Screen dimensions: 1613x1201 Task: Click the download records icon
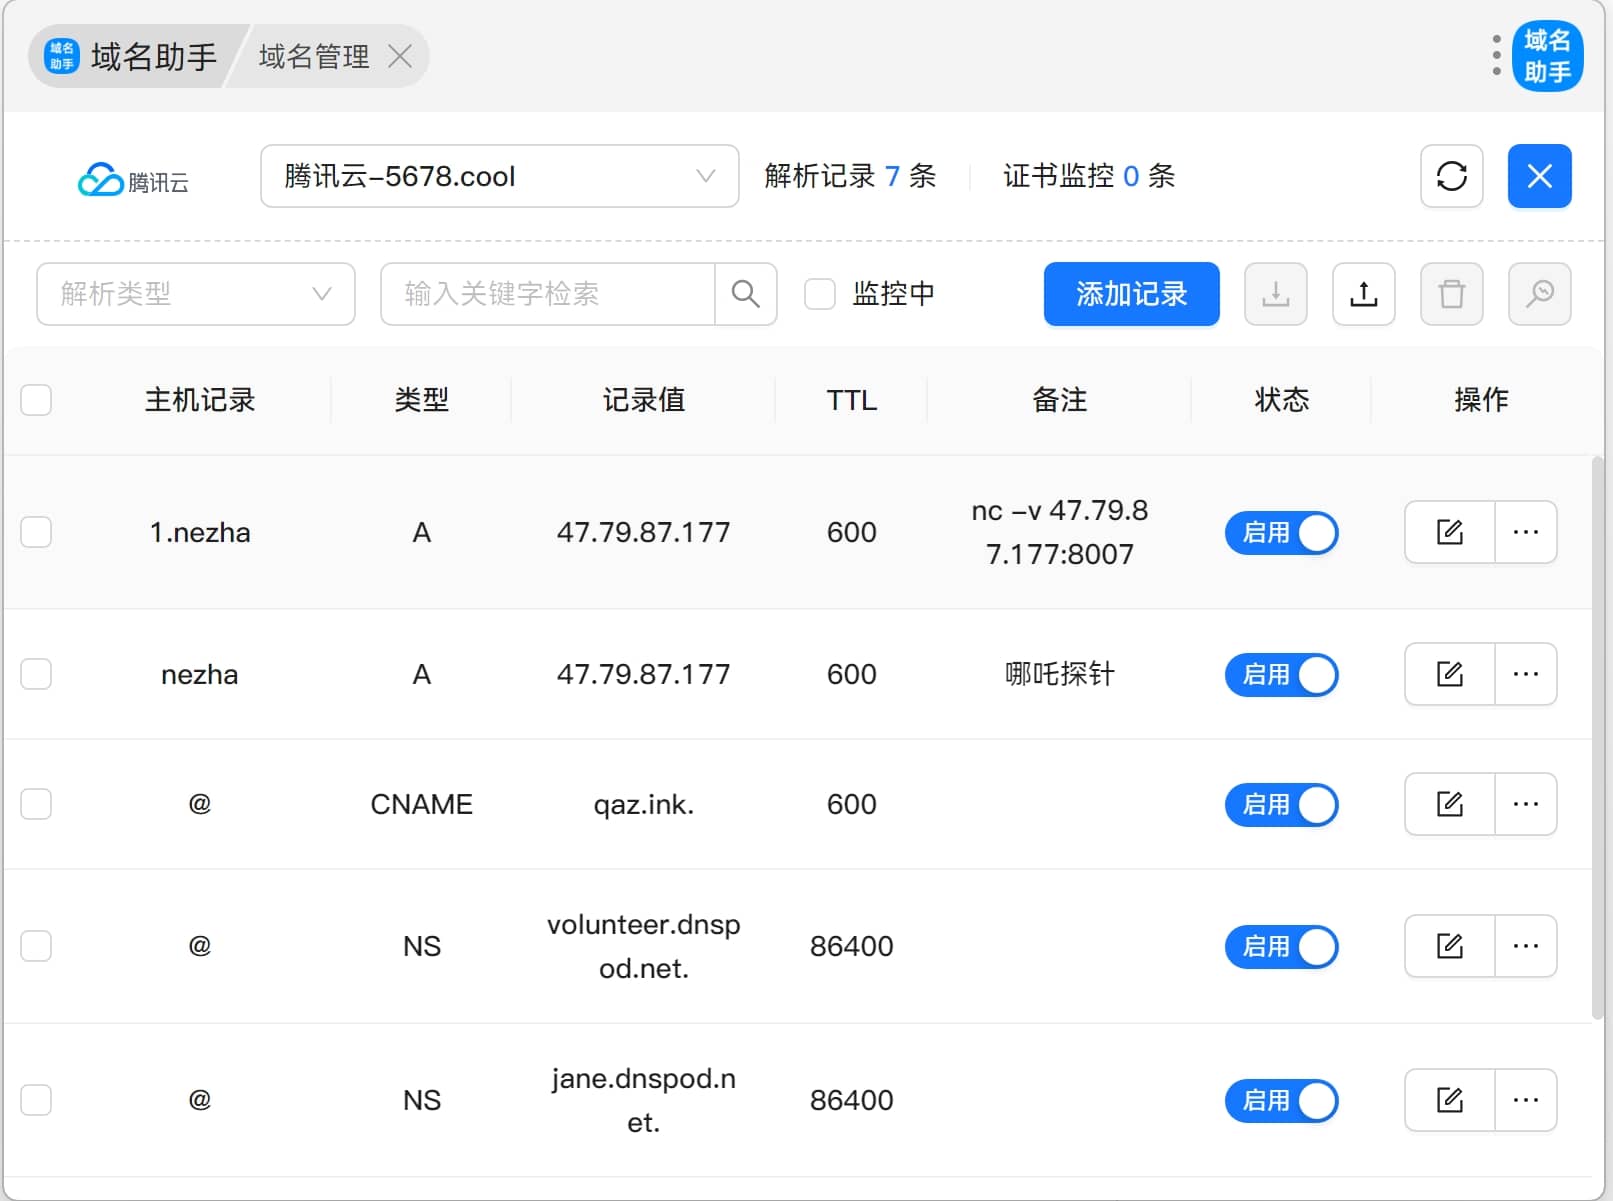click(1275, 294)
